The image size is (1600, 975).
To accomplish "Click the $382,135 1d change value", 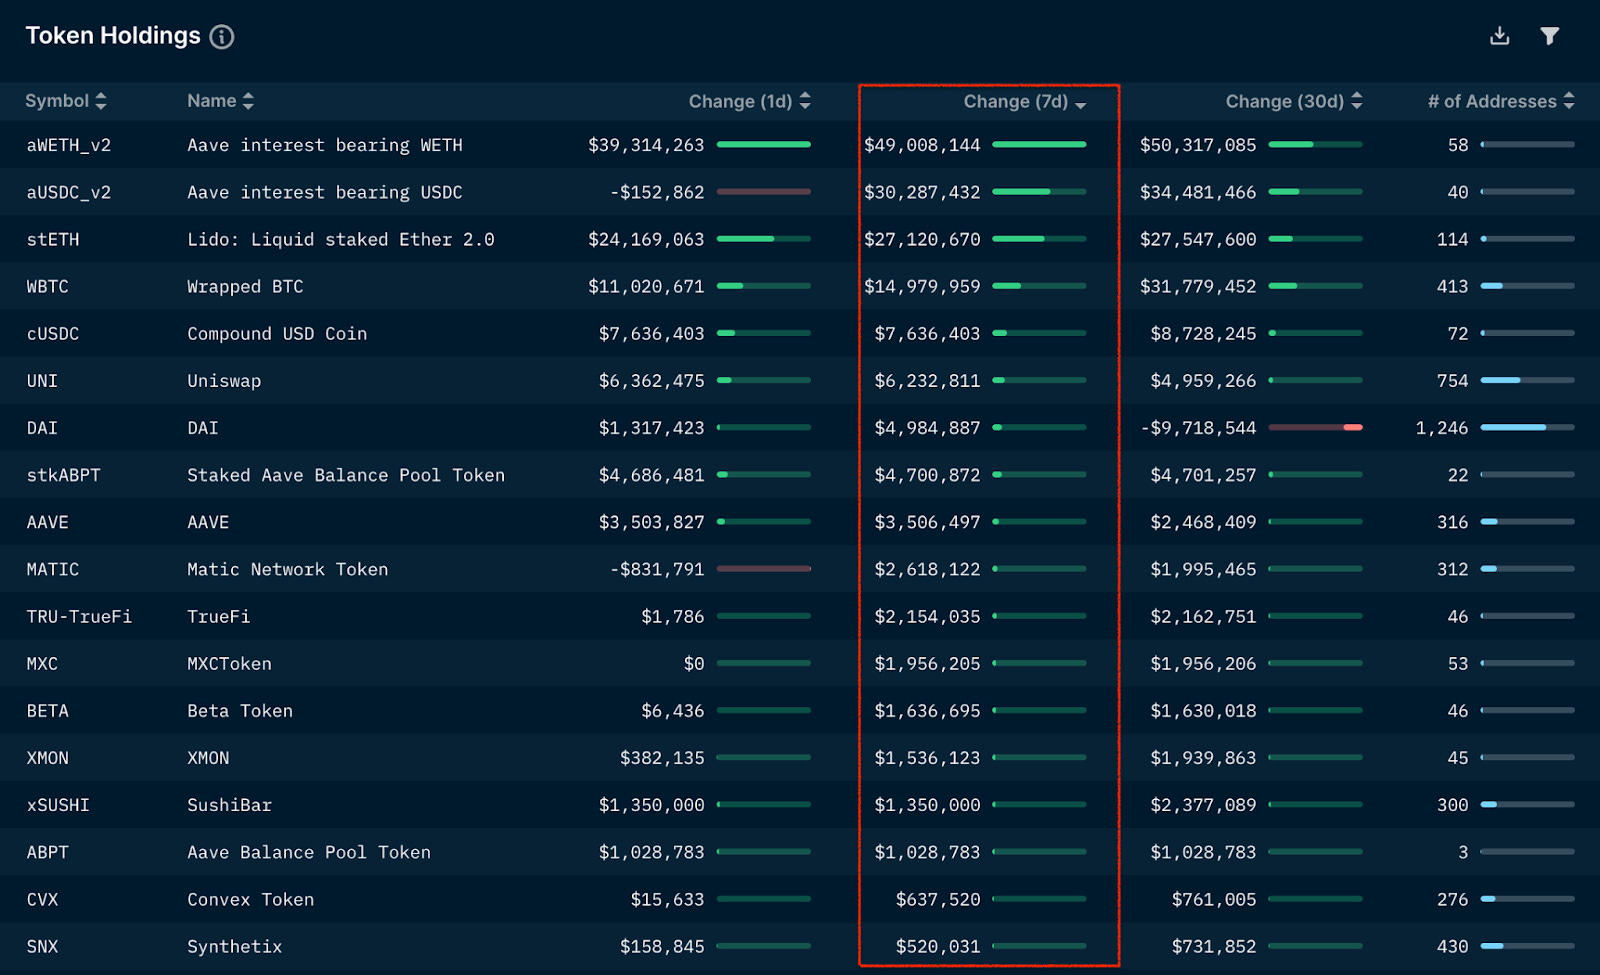I will pyautogui.click(x=662, y=758).
